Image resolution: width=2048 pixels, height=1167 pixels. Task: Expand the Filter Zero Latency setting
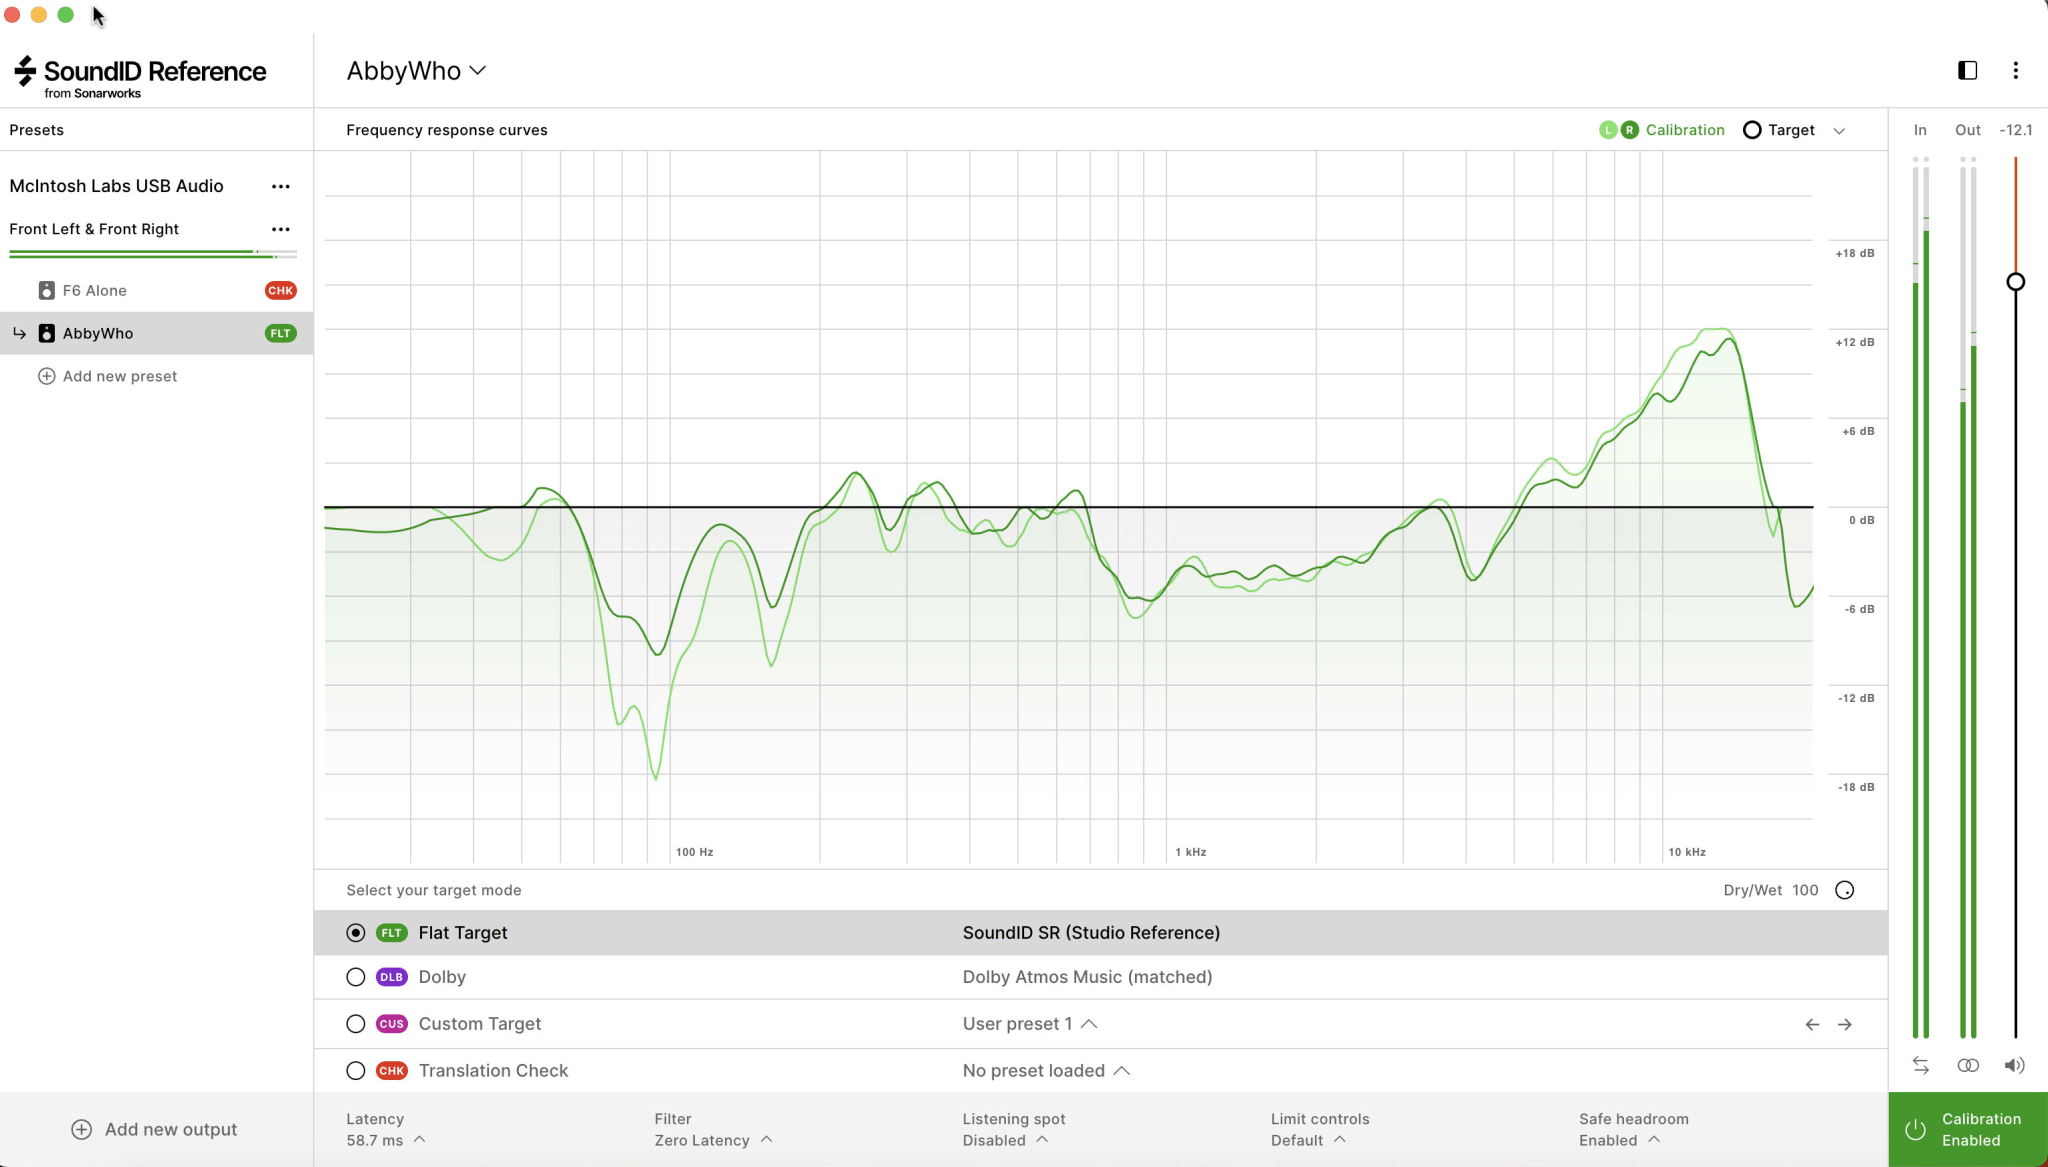[714, 1130]
